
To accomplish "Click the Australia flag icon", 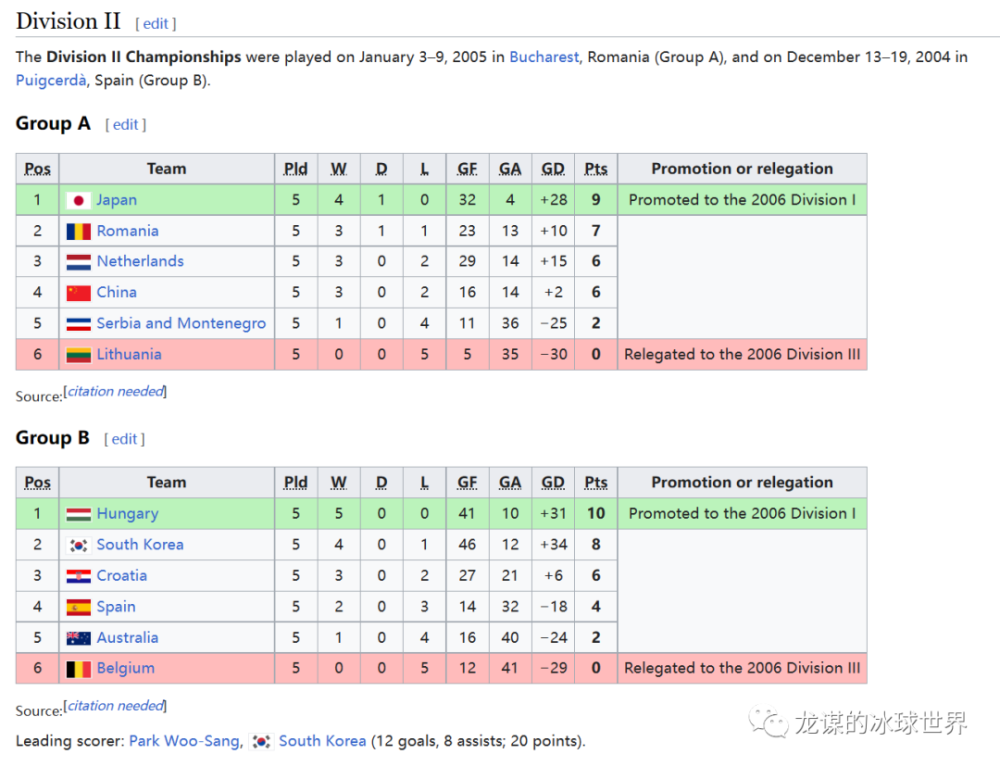I will tap(78, 638).
